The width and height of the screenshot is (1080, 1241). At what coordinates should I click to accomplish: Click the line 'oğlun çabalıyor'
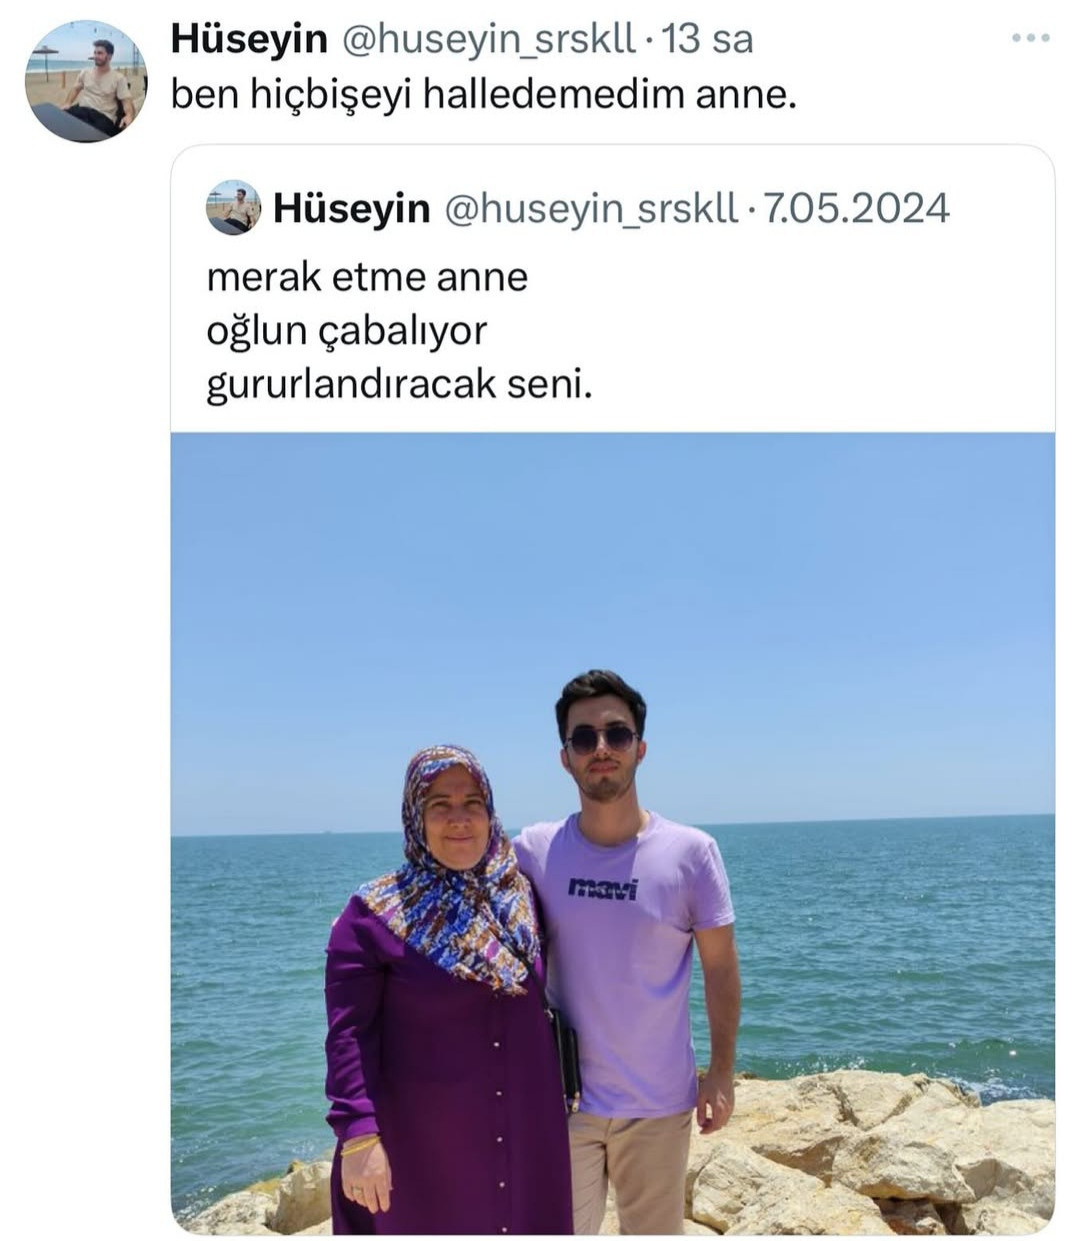[x=346, y=331]
